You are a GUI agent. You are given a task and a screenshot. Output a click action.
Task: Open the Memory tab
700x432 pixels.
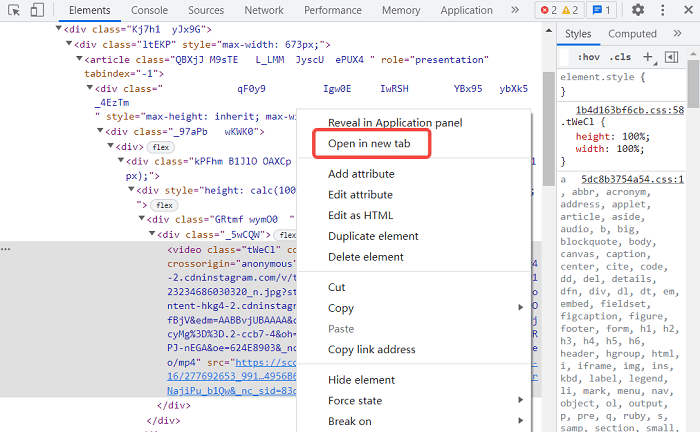(x=401, y=10)
